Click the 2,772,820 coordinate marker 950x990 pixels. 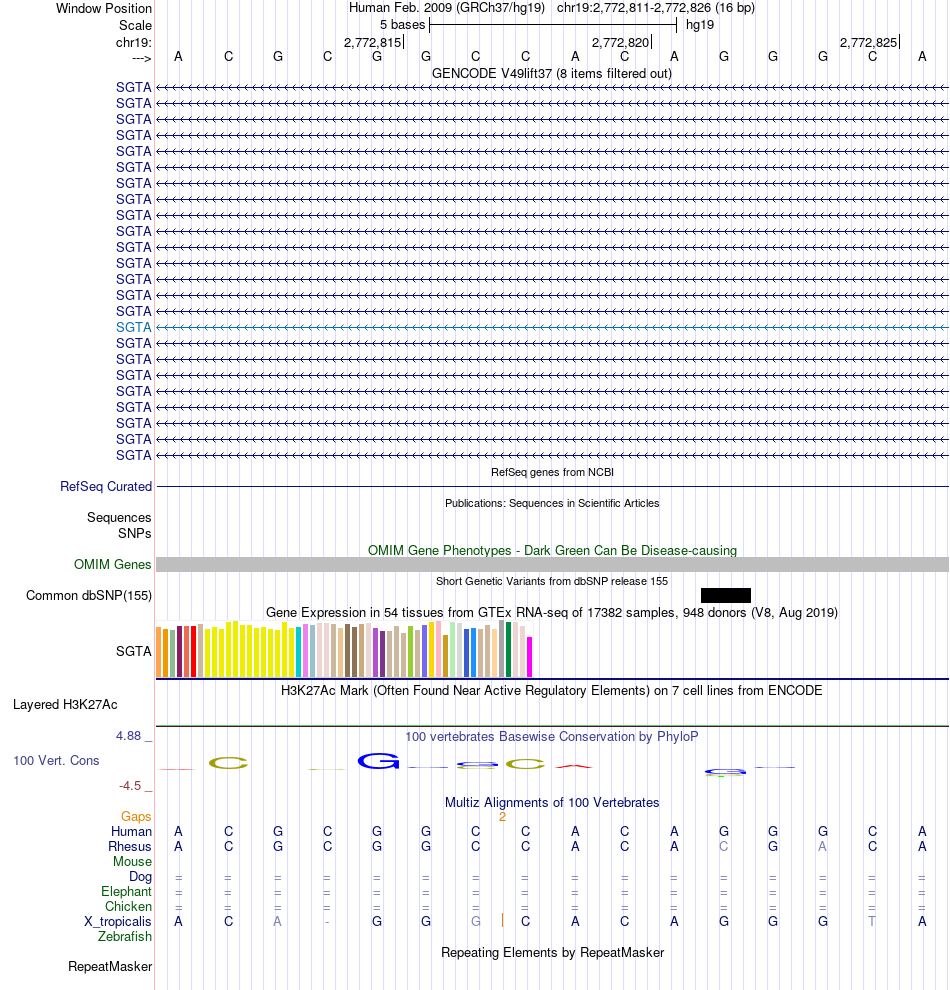click(x=620, y=42)
